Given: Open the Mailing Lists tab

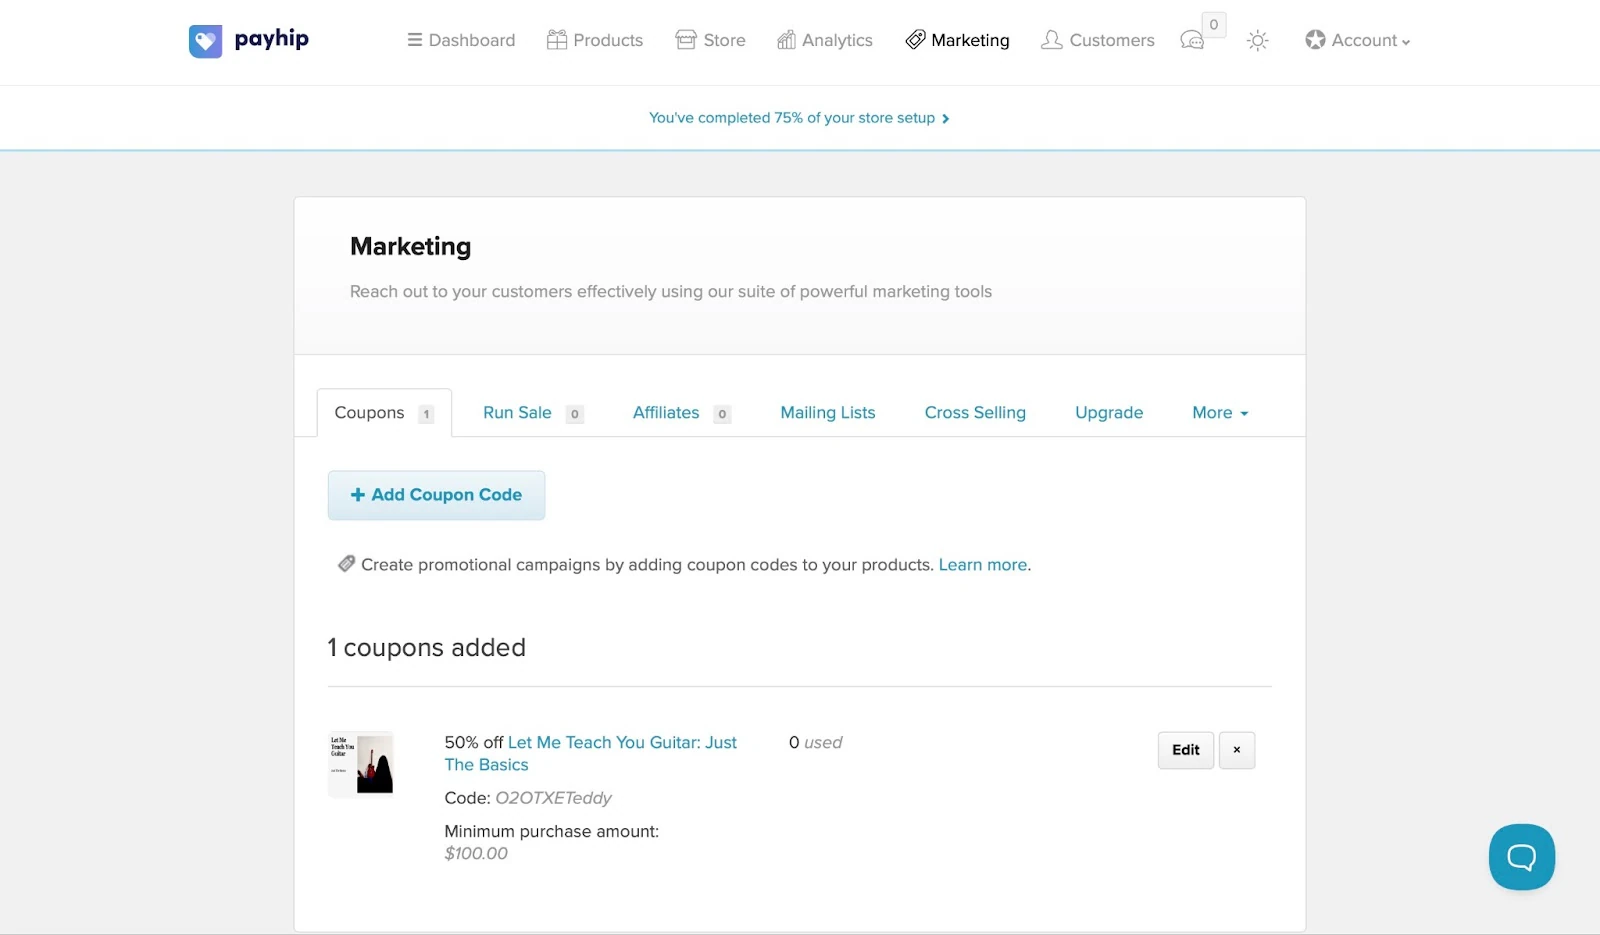Looking at the screenshot, I should pyautogui.click(x=828, y=413).
